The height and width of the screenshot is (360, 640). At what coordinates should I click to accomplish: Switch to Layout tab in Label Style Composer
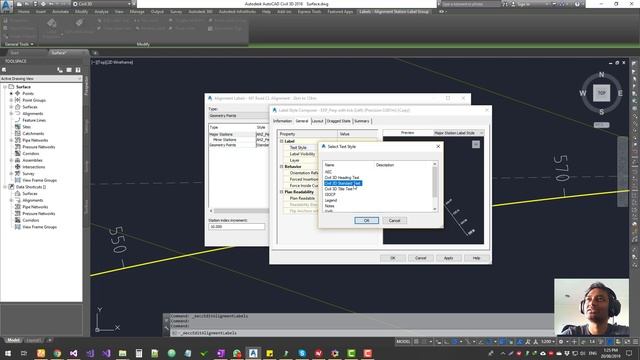tap(317, 121)
